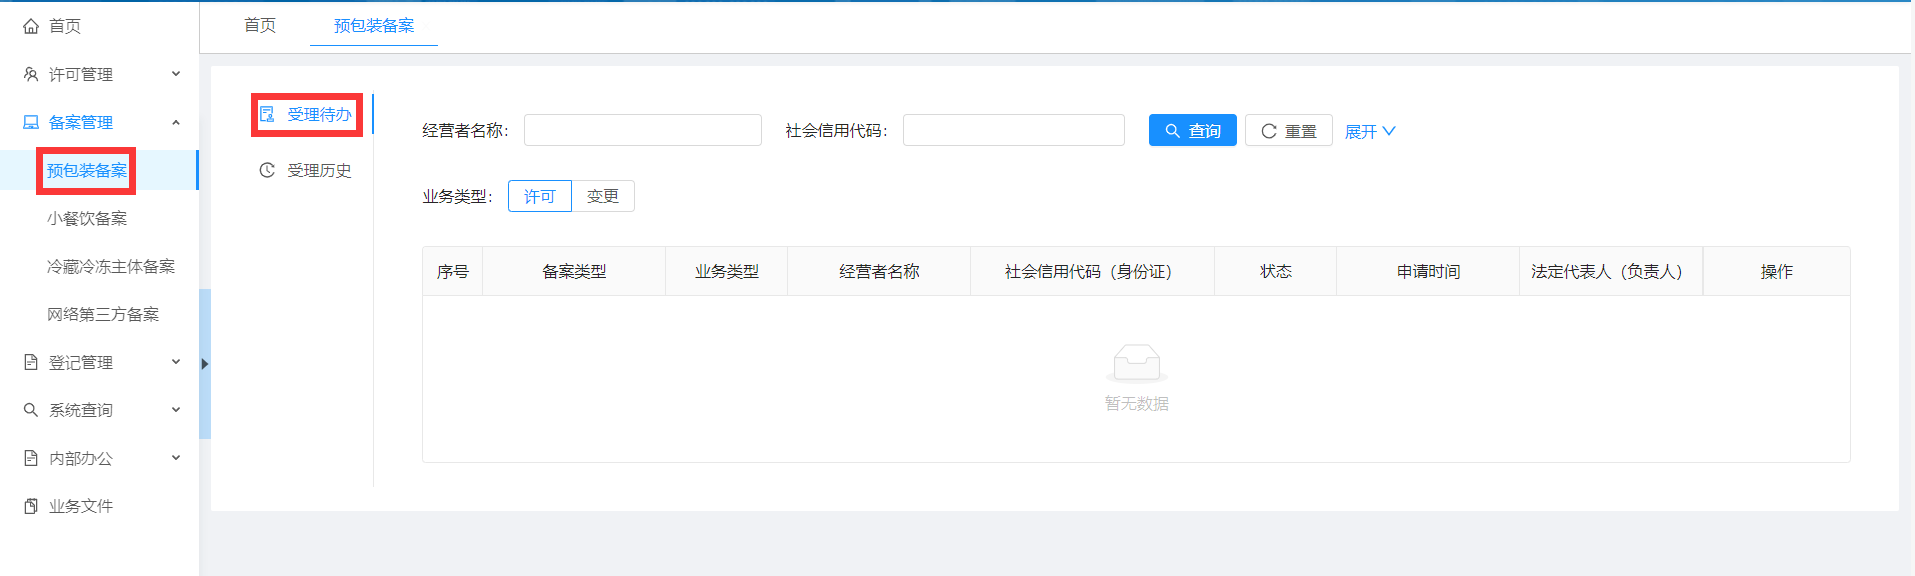This screenshot has width=1915, height=576.
Task: Select the 变更 business type option
Action: 602,196
